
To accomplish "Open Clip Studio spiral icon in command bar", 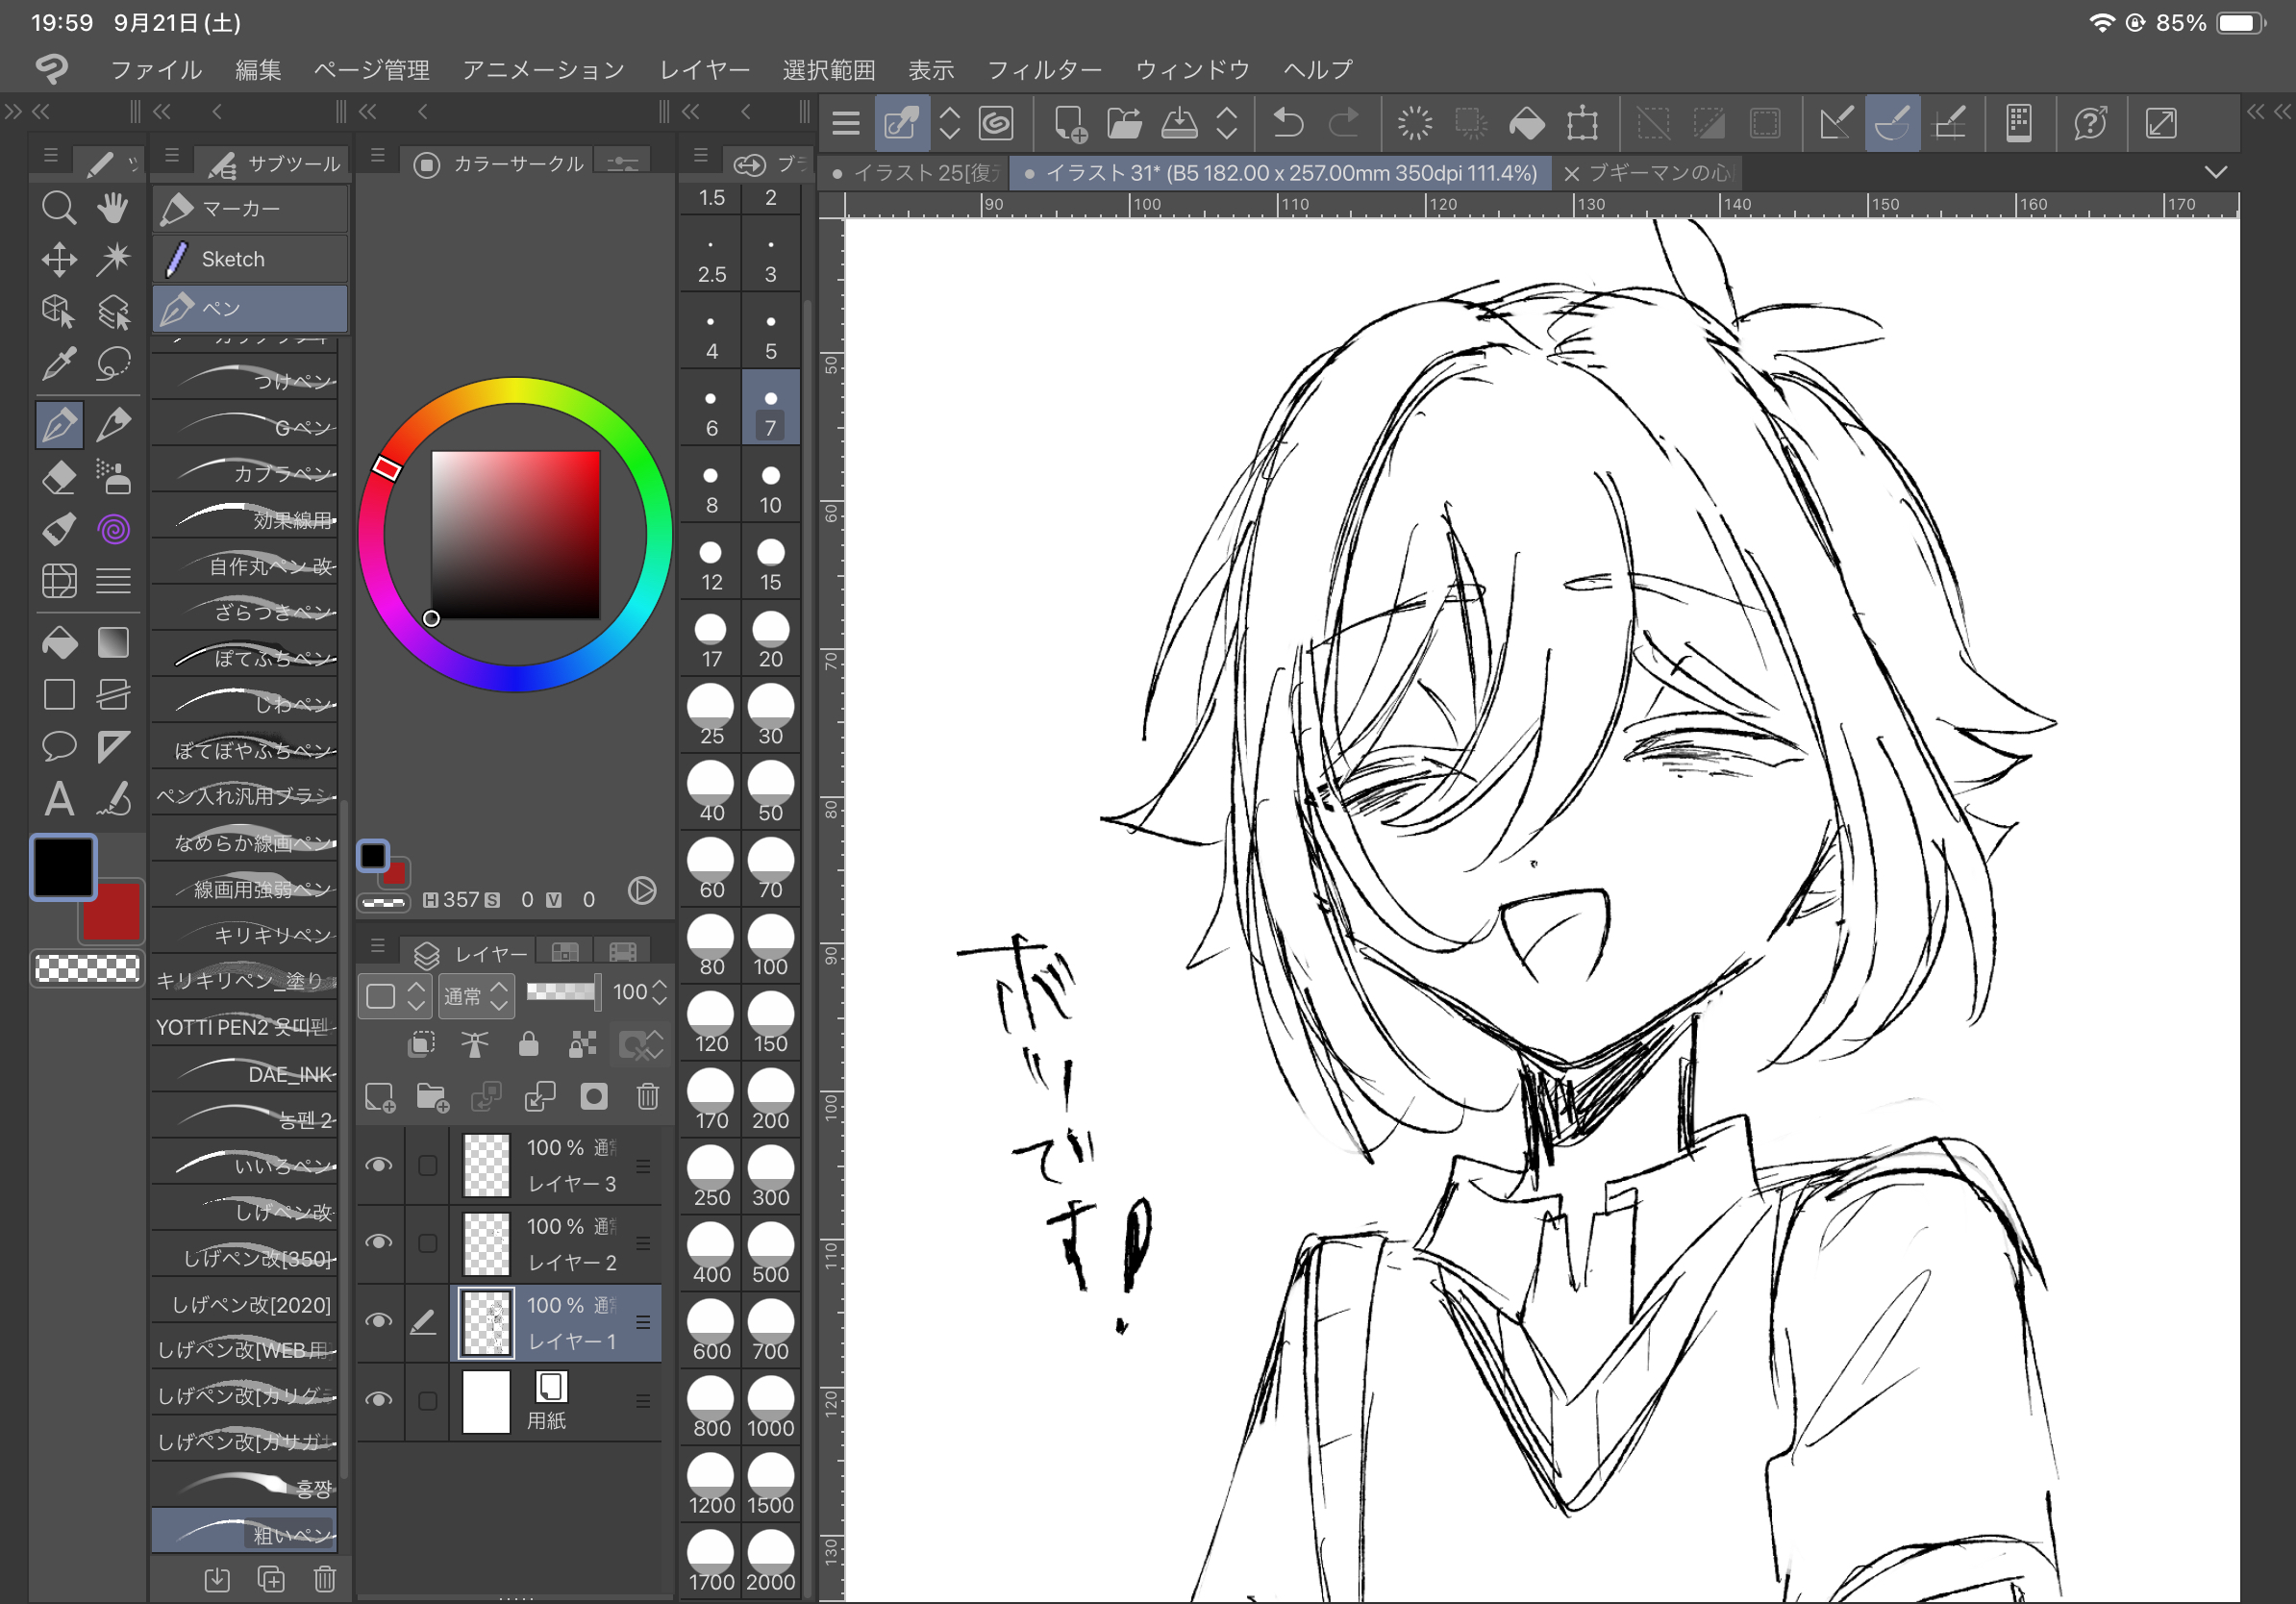I will [996, 124].
